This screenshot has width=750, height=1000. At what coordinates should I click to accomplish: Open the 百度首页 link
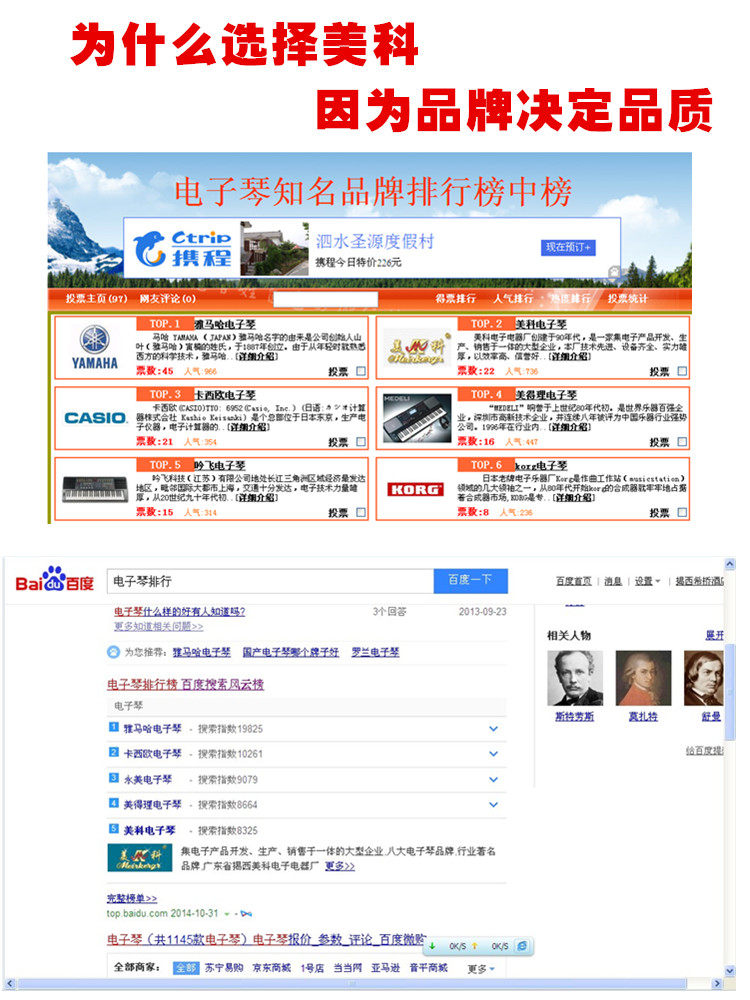pyautogui.click(x=574, y=581)
